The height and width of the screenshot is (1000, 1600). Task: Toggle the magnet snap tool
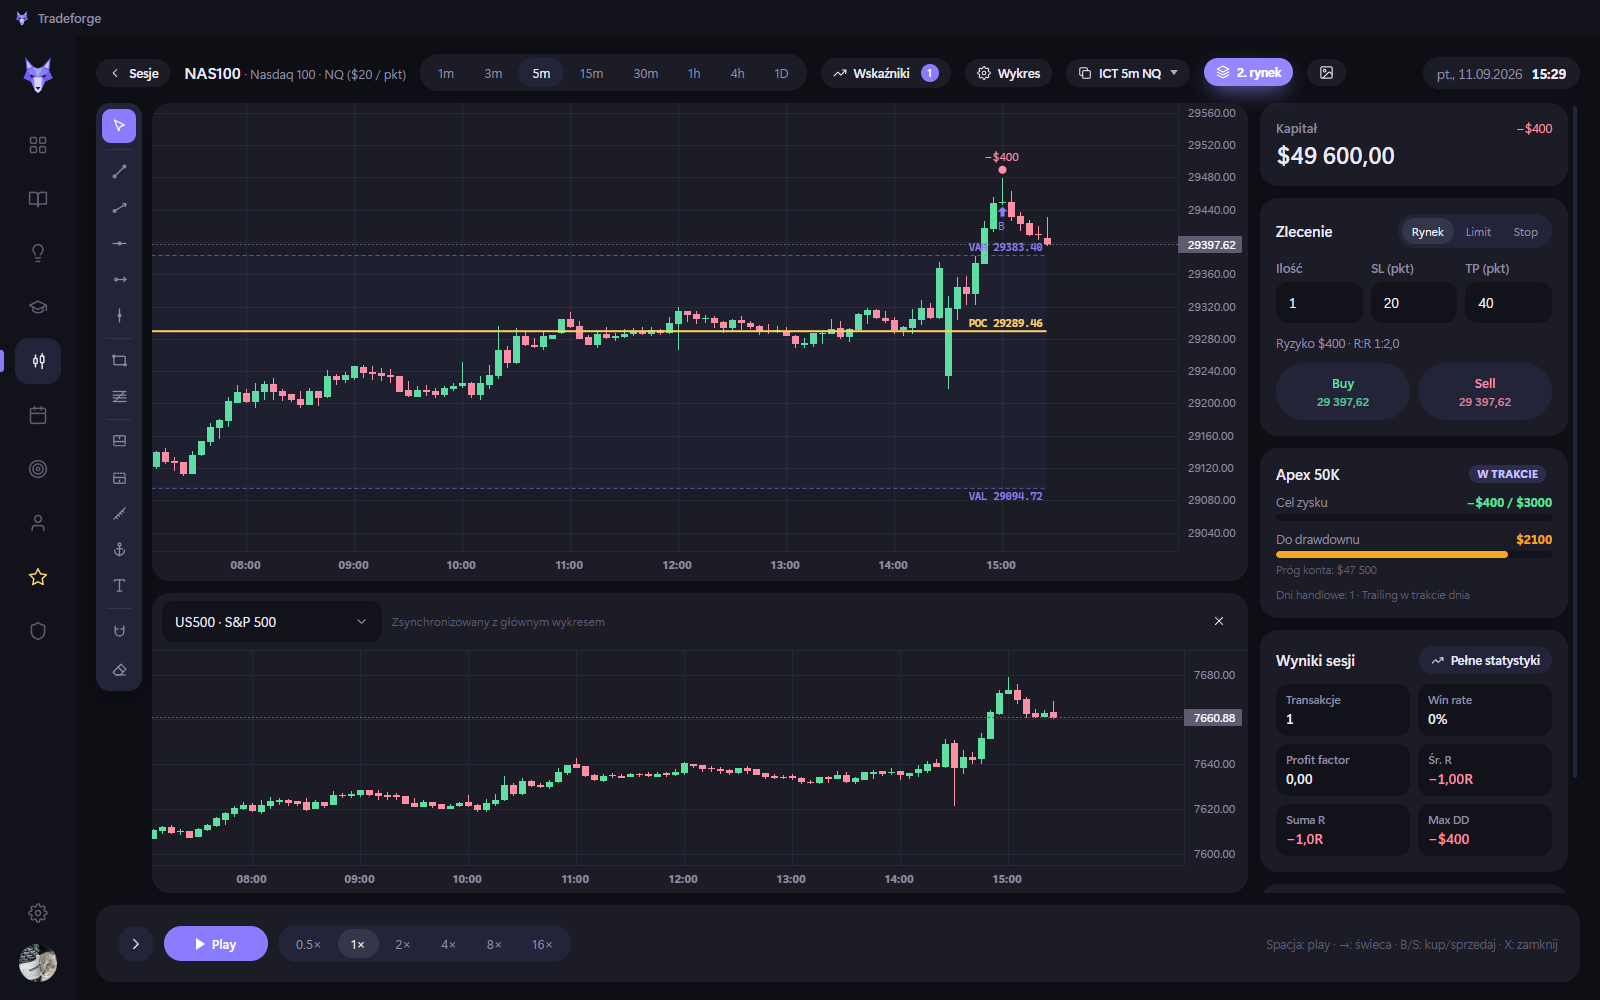[119, 631]
